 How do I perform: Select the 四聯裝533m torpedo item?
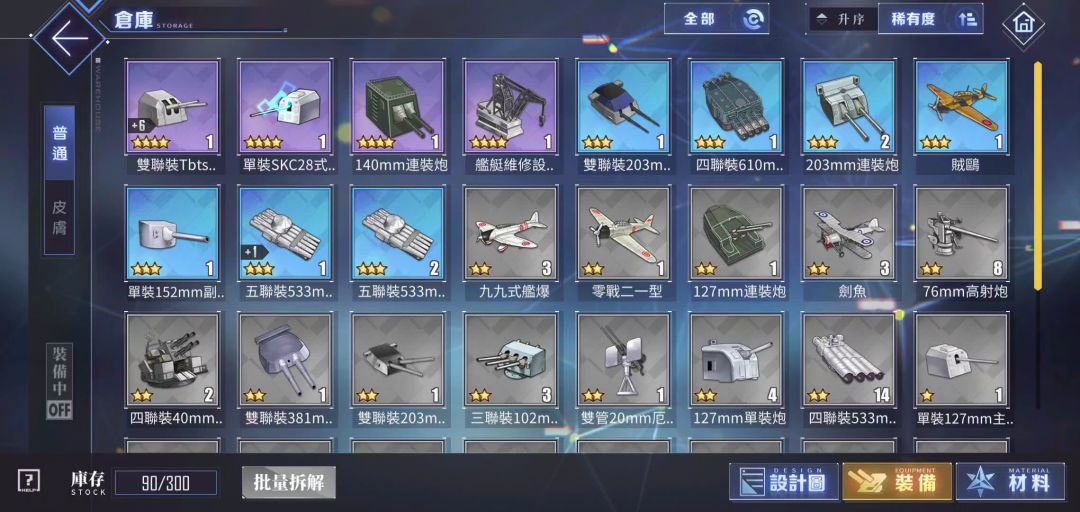tap(849, 369)
